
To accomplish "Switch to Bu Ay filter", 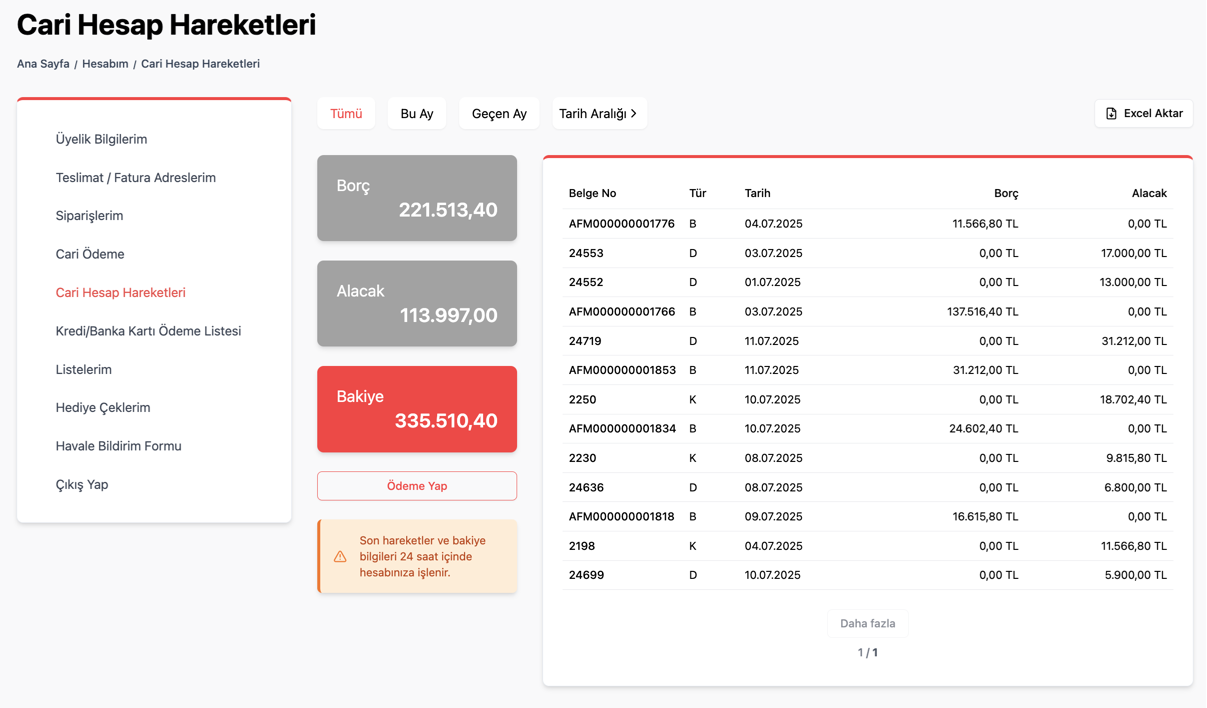I will 417,114.
